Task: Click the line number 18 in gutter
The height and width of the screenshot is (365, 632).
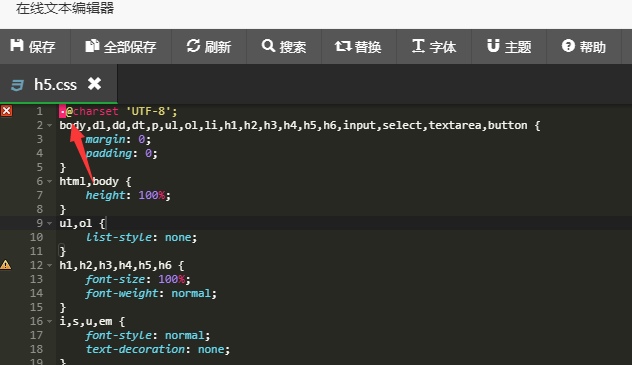Action: [x=36, y=349]
